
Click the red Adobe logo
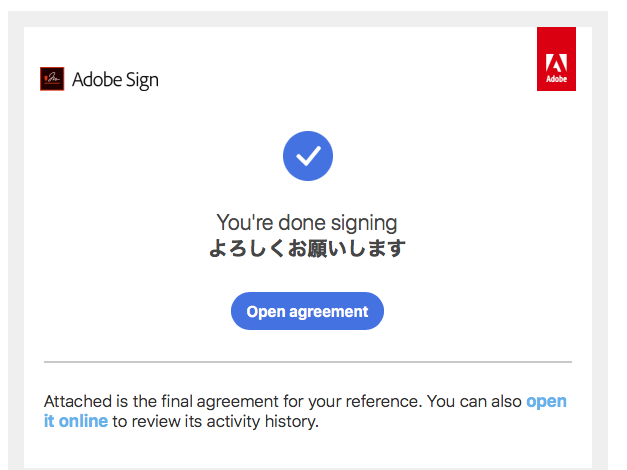(x=556, y=59)
